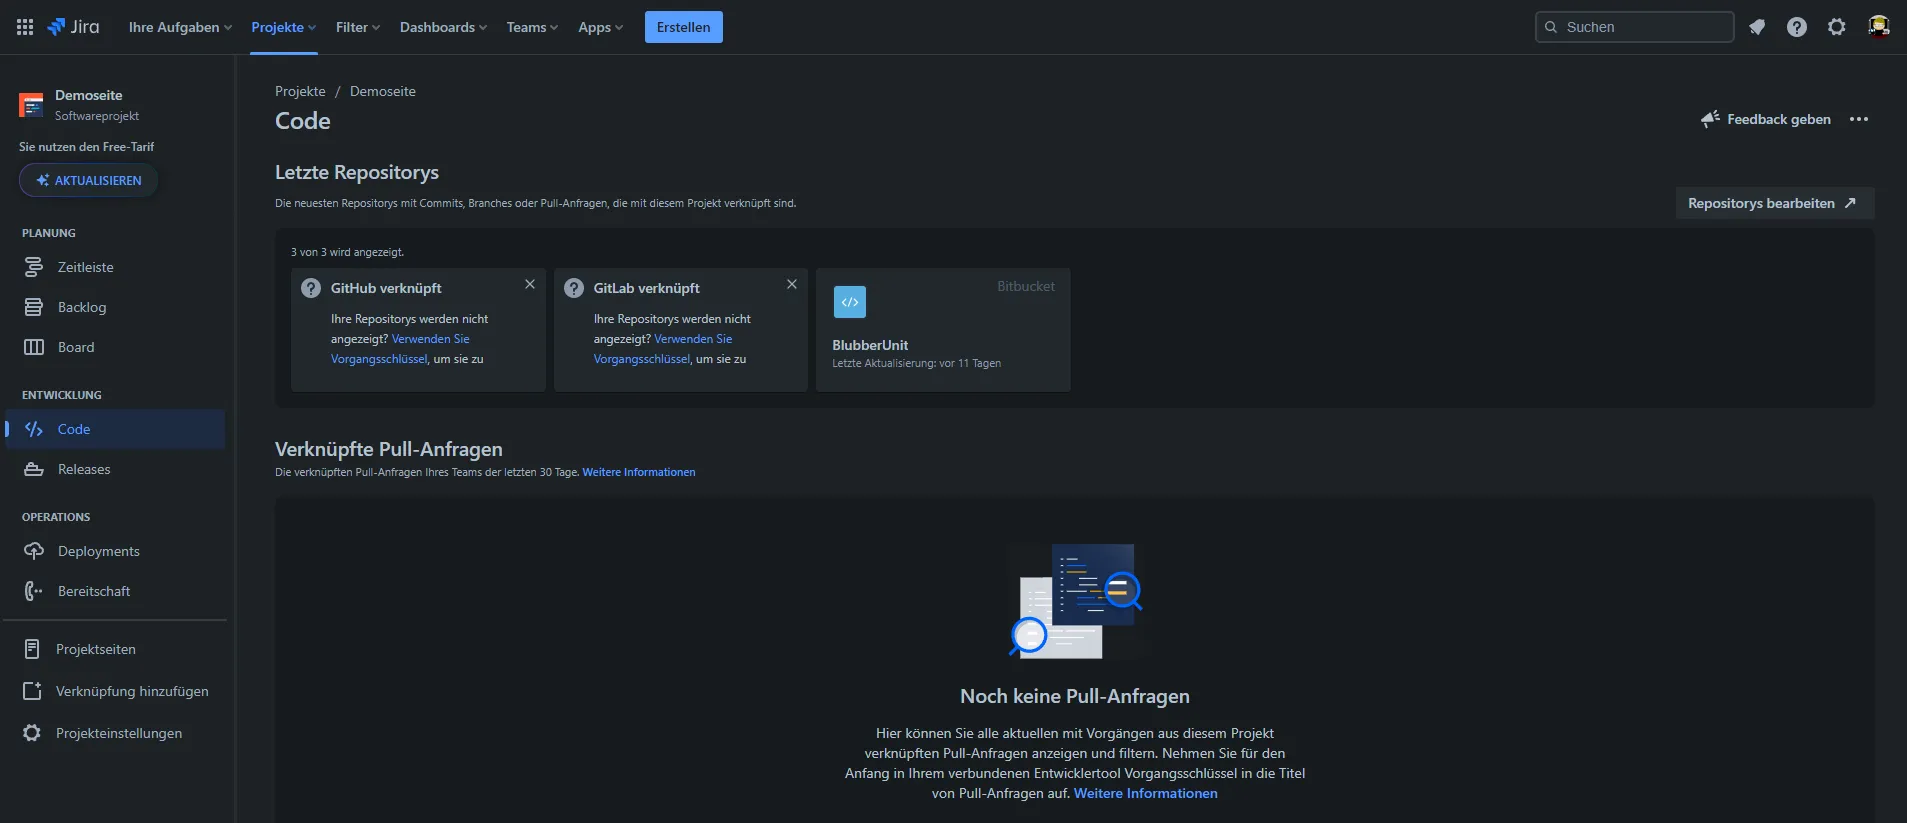Click the GitLab verknüpft question mark icon
This screenshot has height=823, width=1907.
(x=574, y=288)
